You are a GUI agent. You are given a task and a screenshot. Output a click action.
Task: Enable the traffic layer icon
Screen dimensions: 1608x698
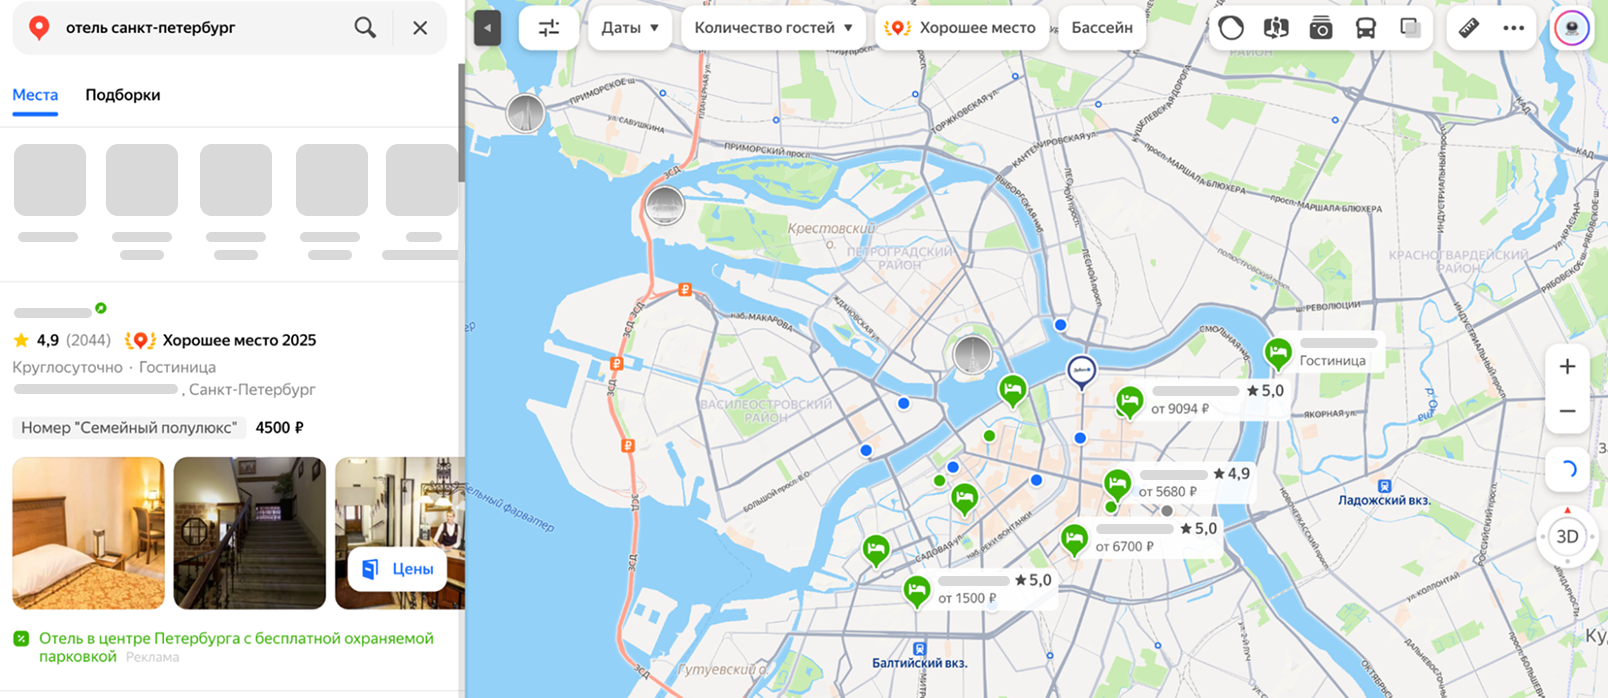click(x=1231, y=28)
